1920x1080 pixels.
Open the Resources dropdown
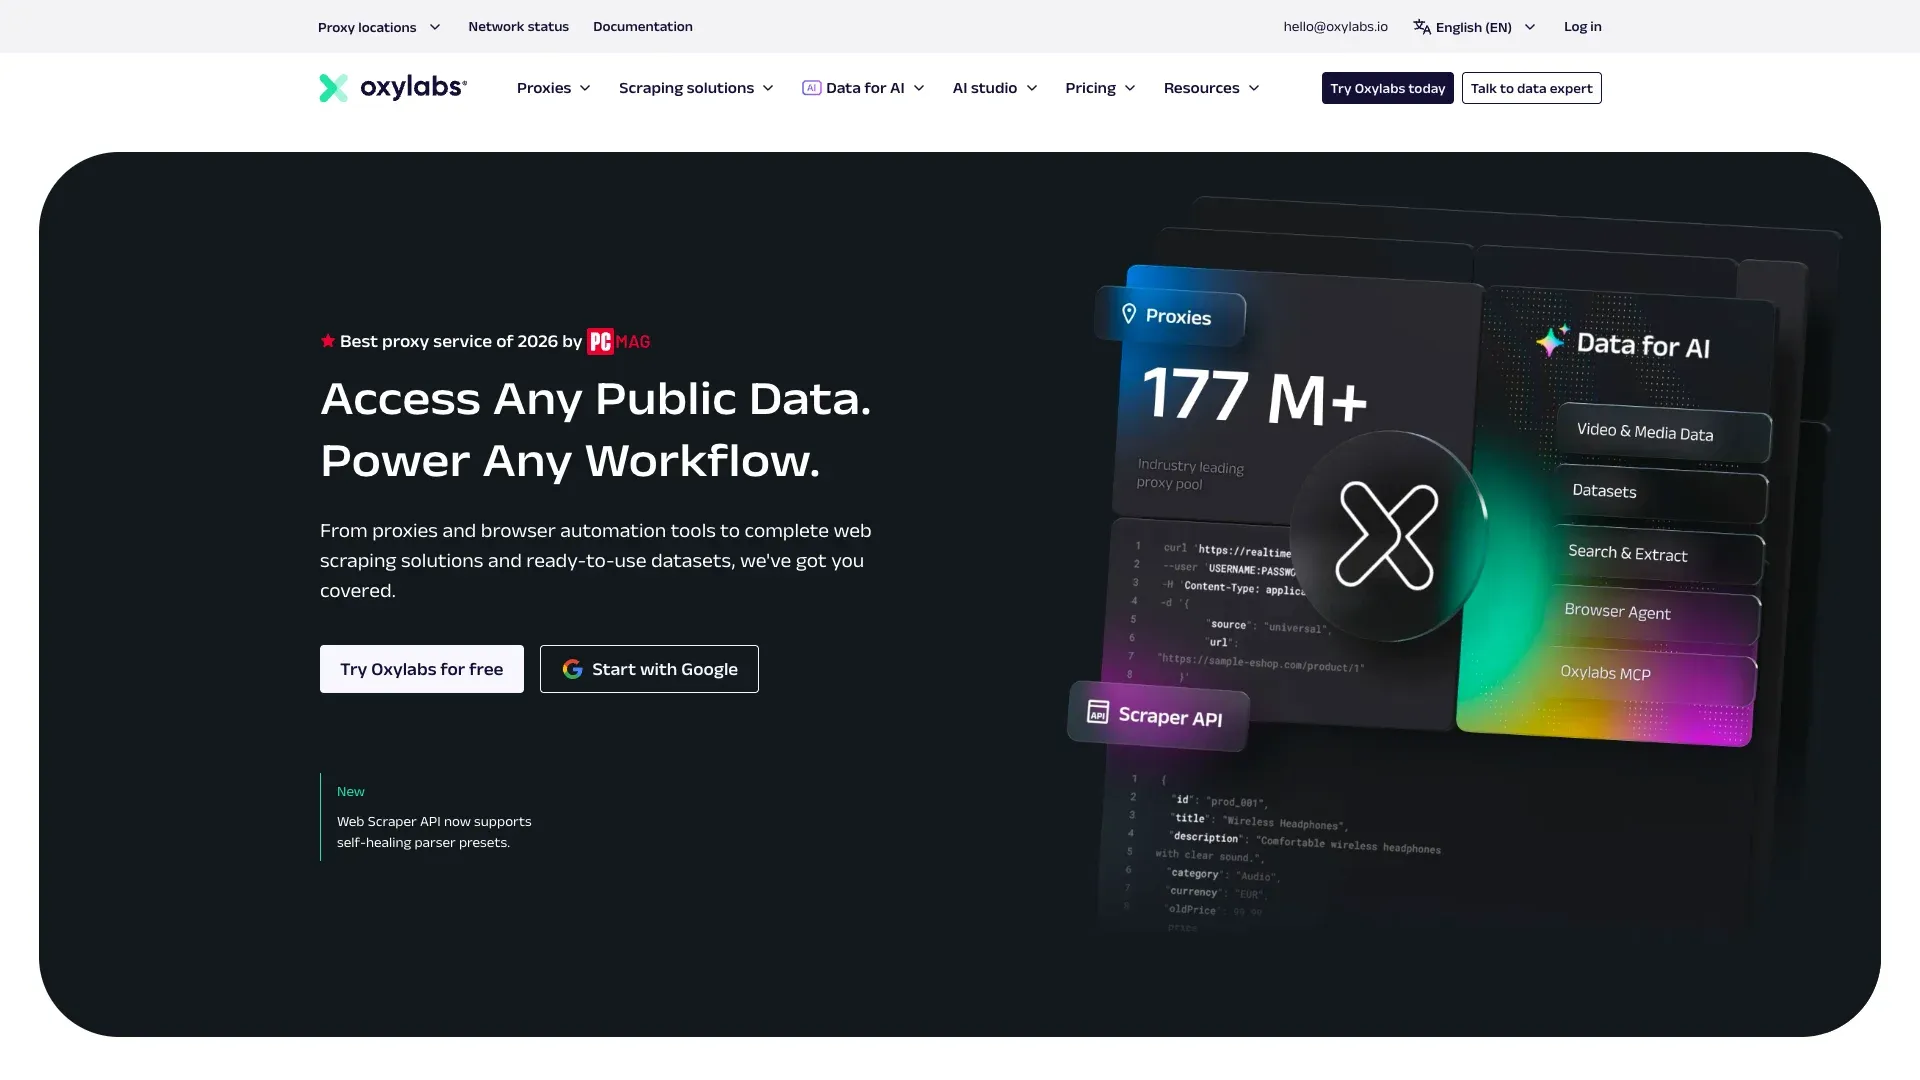click(x=1210, y=88)
